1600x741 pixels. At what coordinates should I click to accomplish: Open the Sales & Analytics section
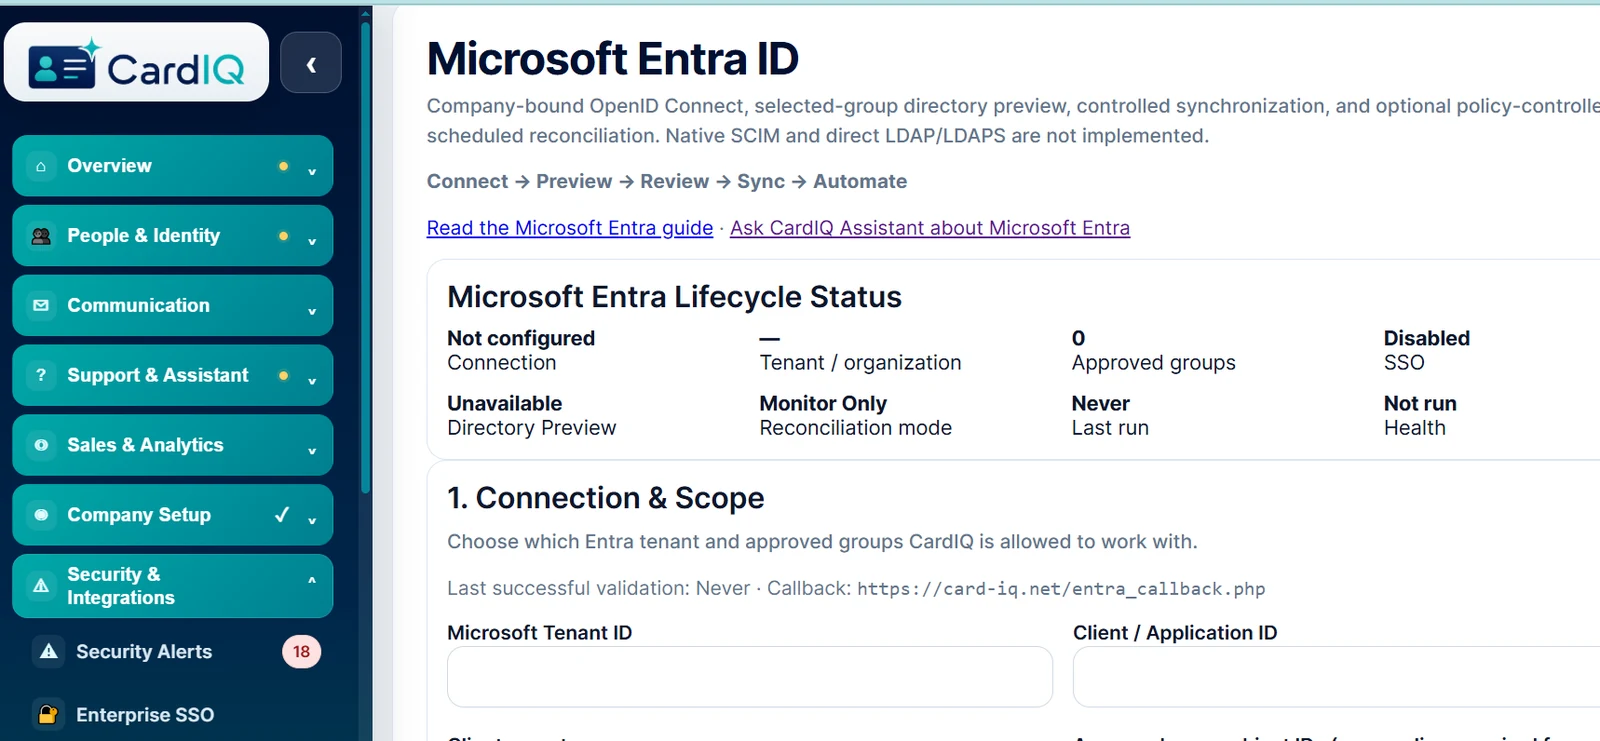click(172, 445)
